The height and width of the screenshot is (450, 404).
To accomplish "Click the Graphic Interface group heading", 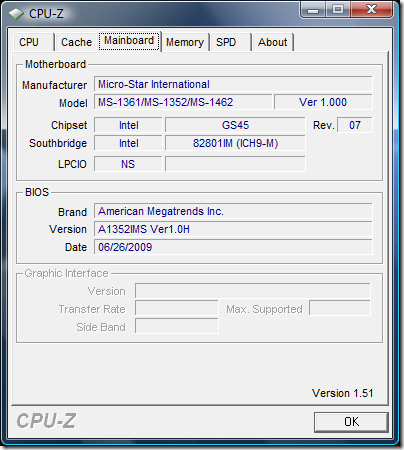I will point(66,273).
